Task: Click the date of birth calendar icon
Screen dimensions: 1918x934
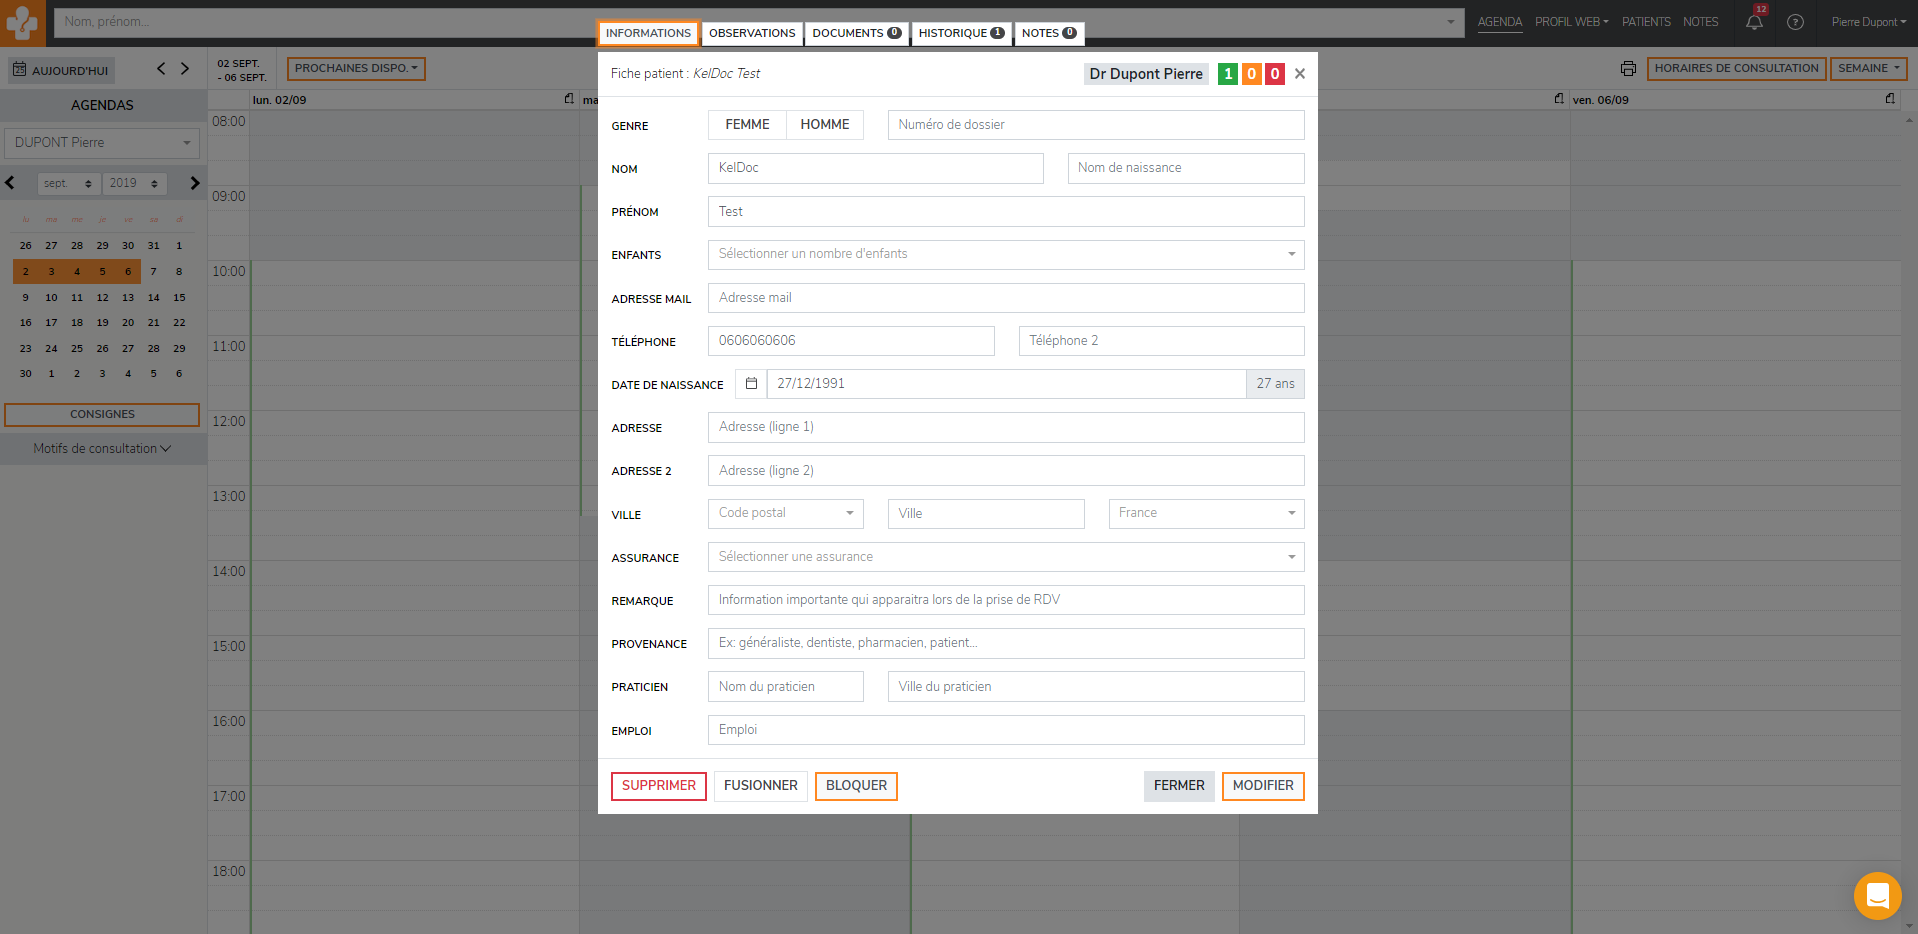Action: [751, 384]
